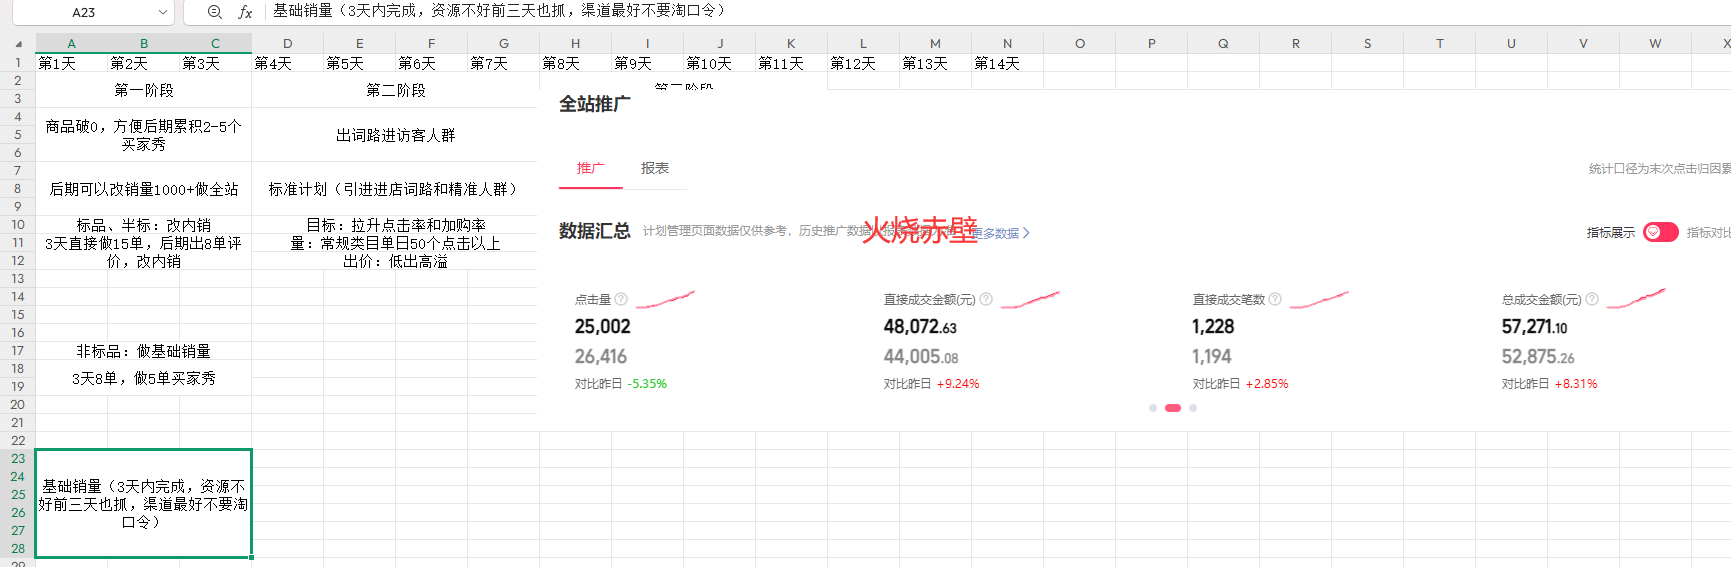Screen dimensions: 1731x567
Task: Expand the Name Box dropdown arrow
Action: (x=163, y=12)
